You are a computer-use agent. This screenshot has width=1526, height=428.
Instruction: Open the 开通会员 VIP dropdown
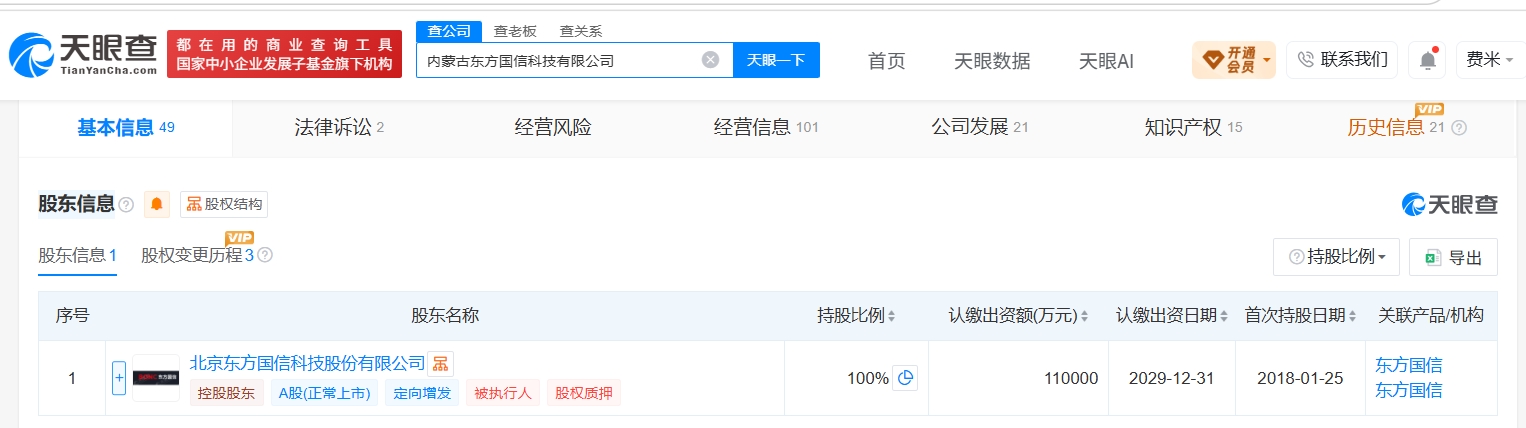click(1234, 60)
